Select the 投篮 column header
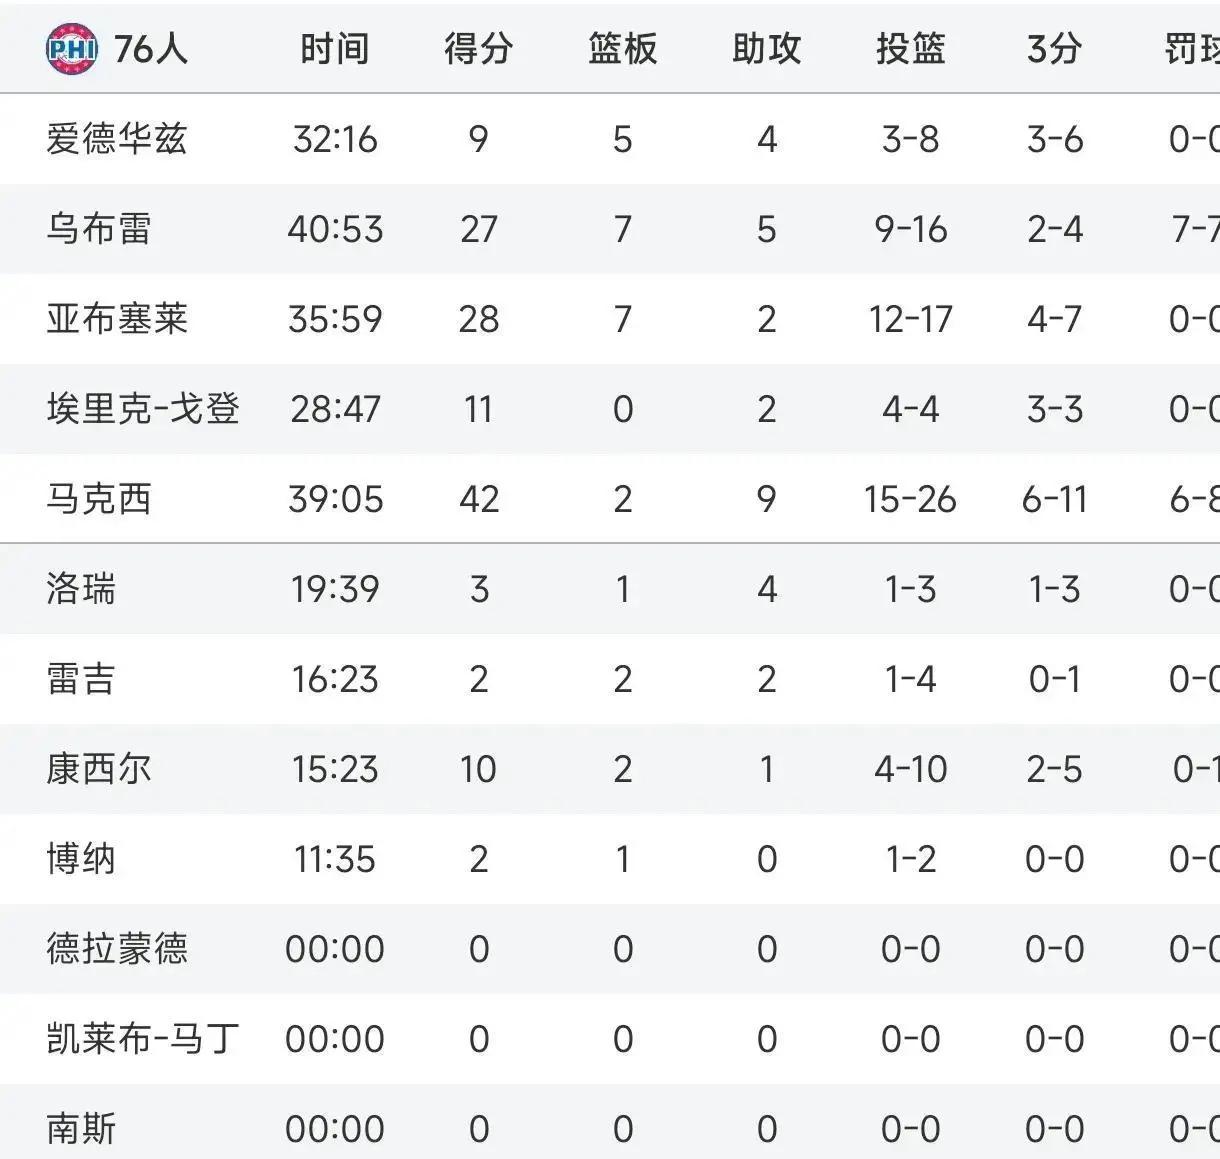The width and height of the screenshot is (1220, 1159). point(910,48)
